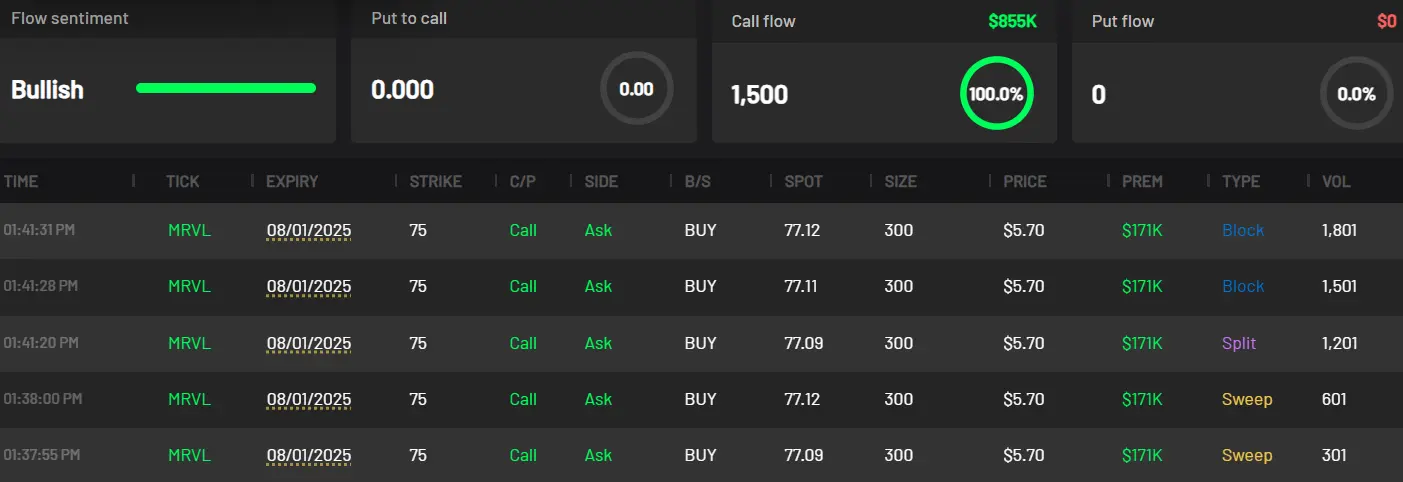Open MRVL ticker in 01:37:55 PM row
This screenshot has height=482, width=1403.
pyautogui.click(x=189, y=455)
